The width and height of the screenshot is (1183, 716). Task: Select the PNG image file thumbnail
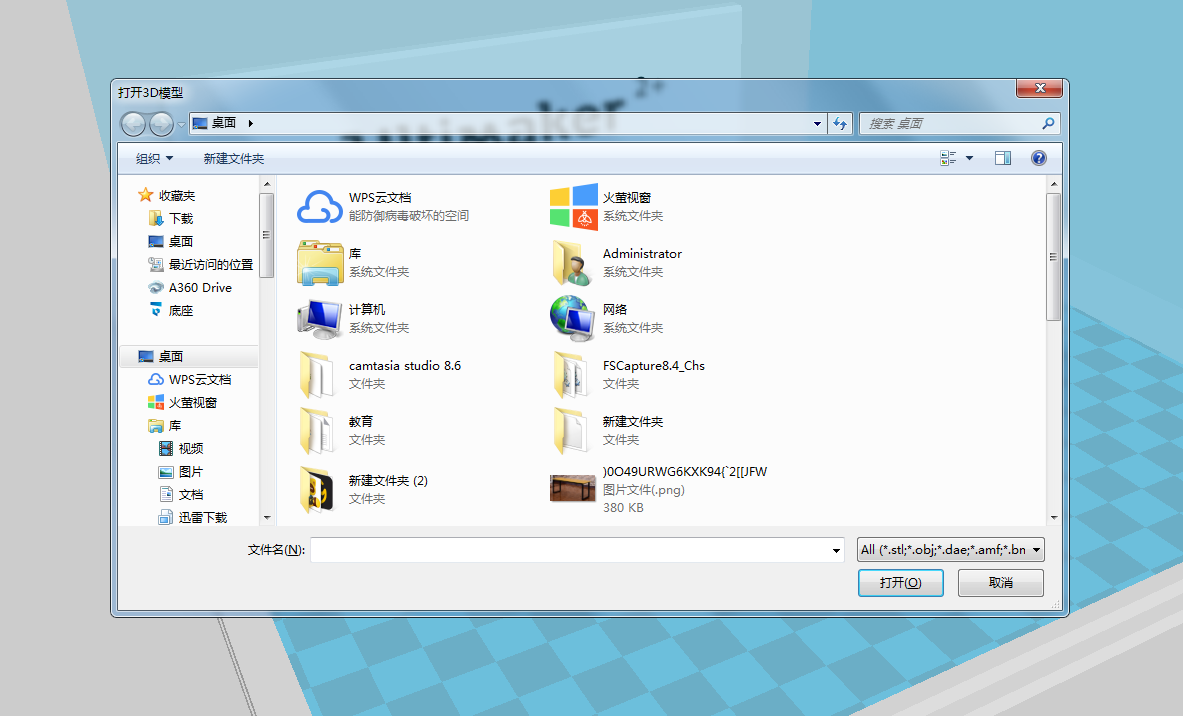click(x=574, y=488)
